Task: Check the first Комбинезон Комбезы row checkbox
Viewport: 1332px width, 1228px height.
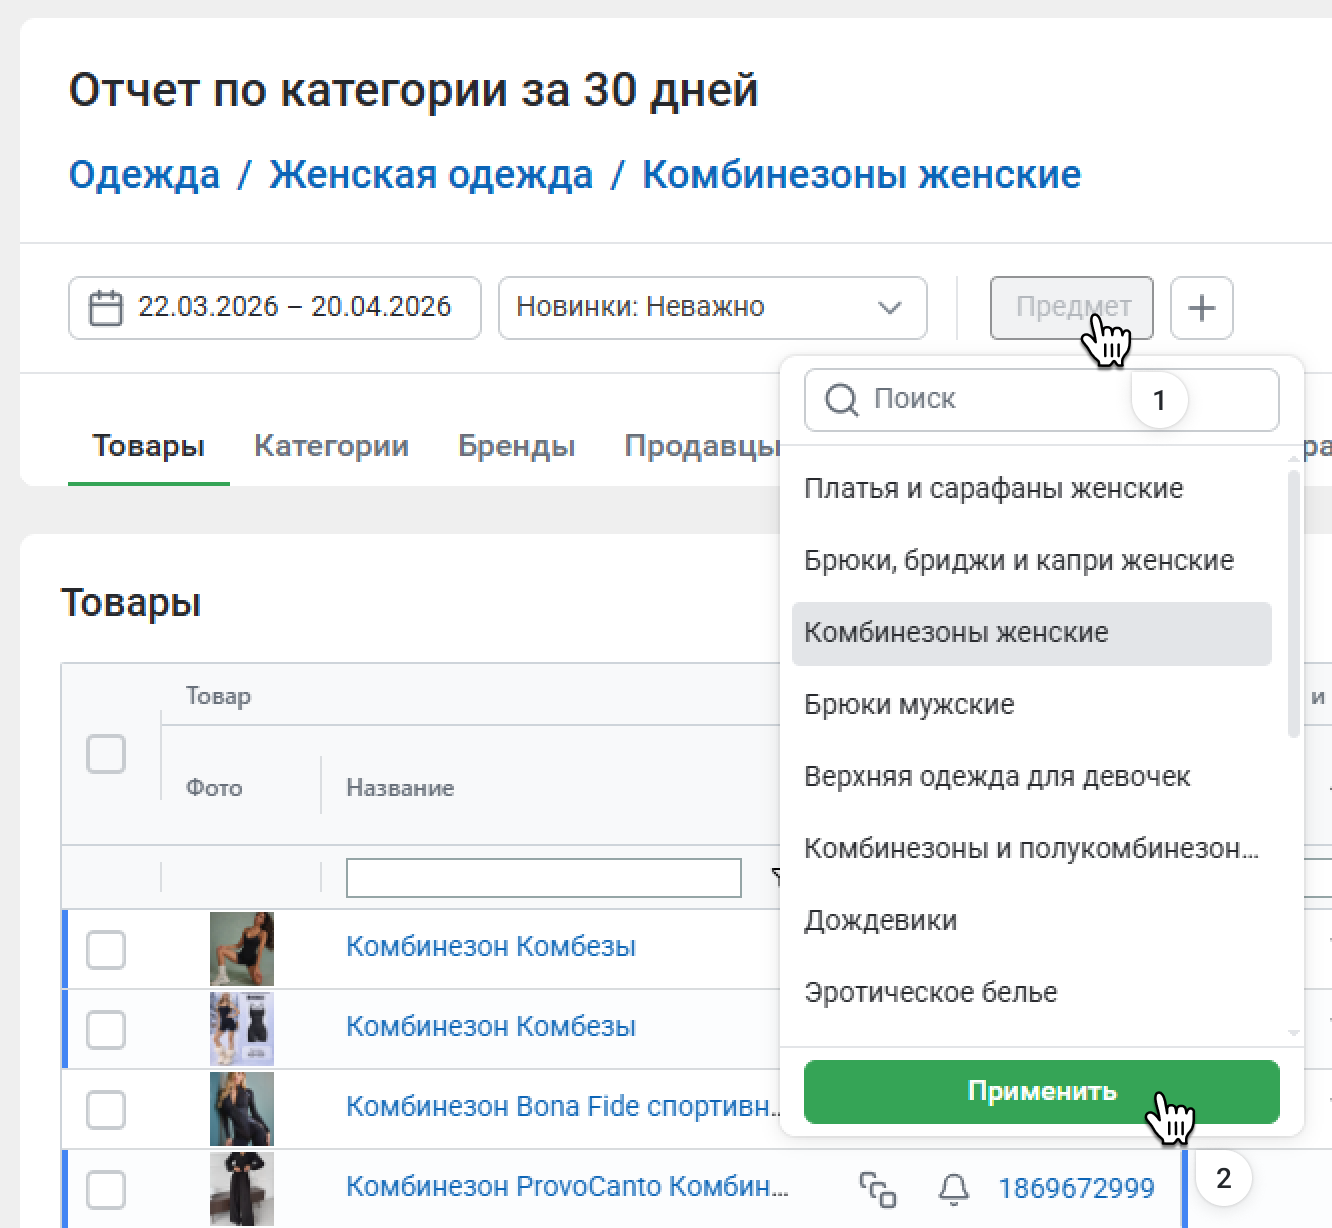Action: (x=106, y=949)
